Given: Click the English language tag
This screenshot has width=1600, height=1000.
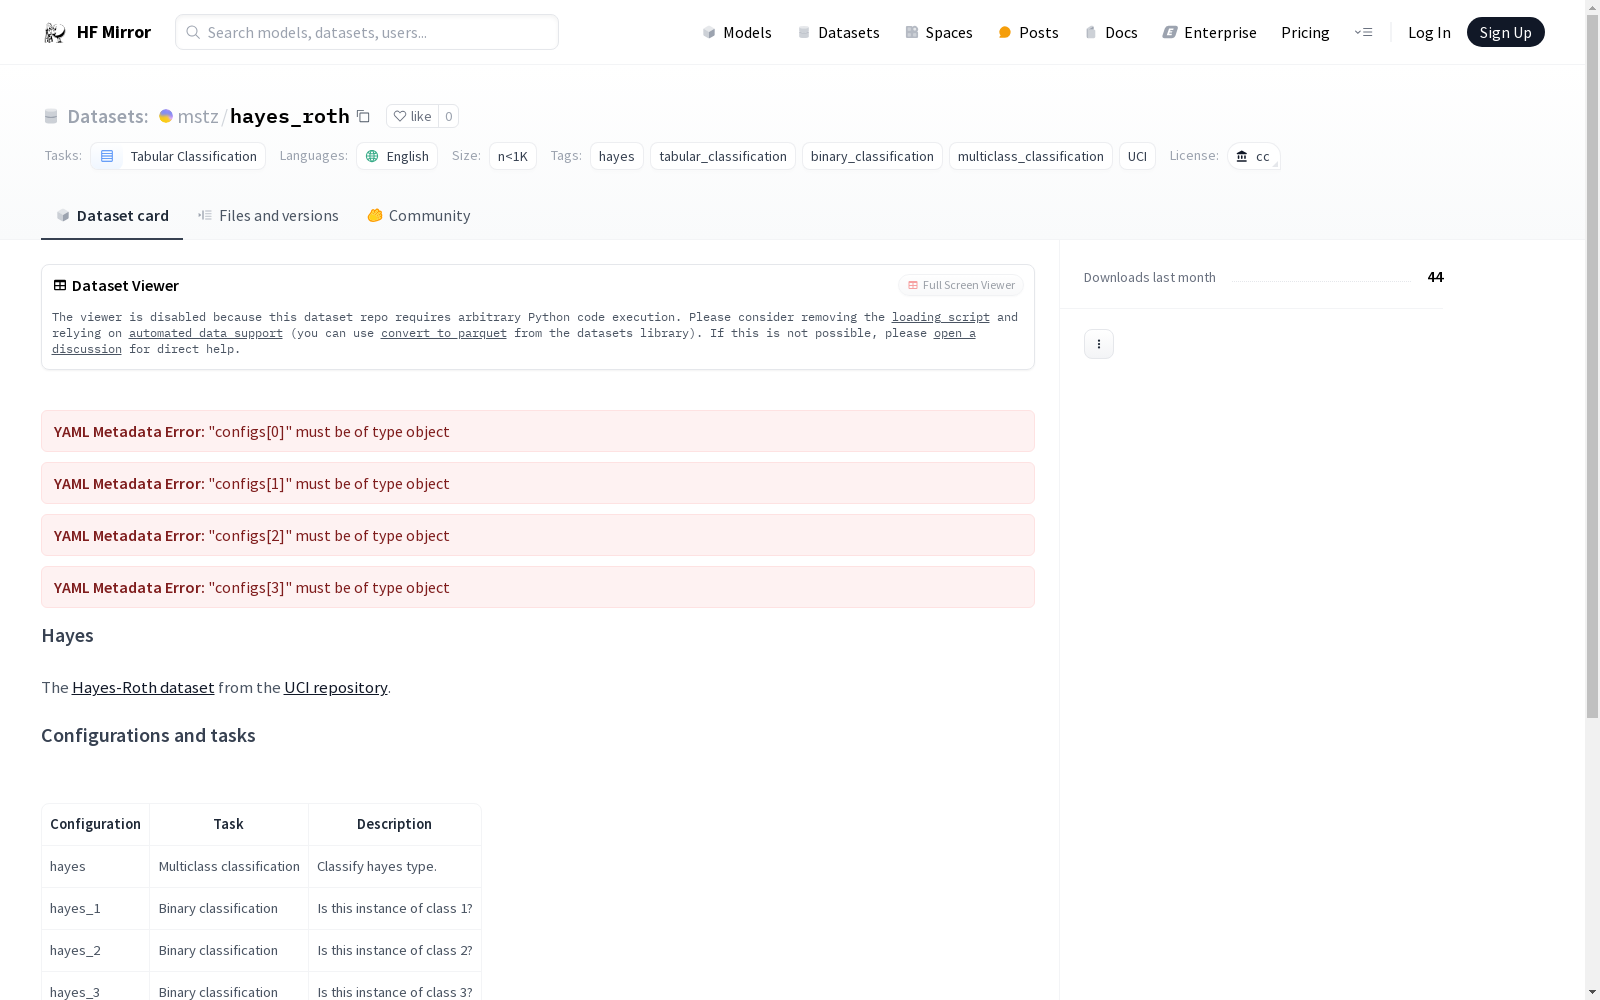Looking at the screenshot, I should click(397, 157).
